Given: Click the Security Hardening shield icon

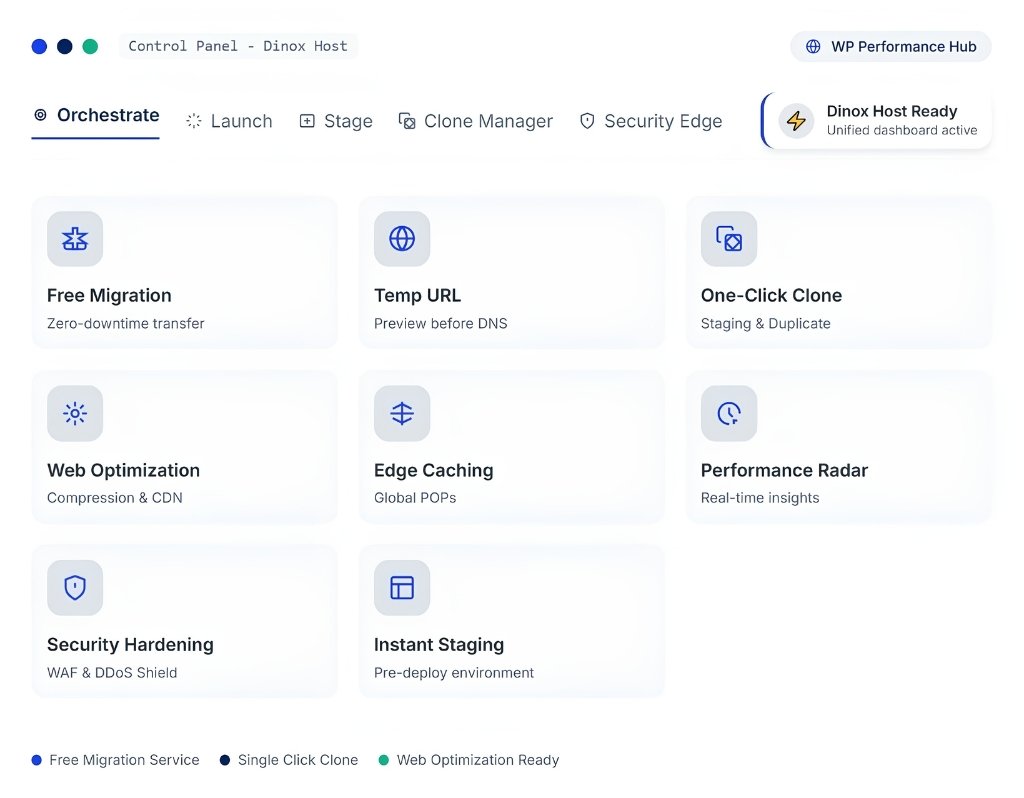Looking at the screenshot, I should [75, 588].
